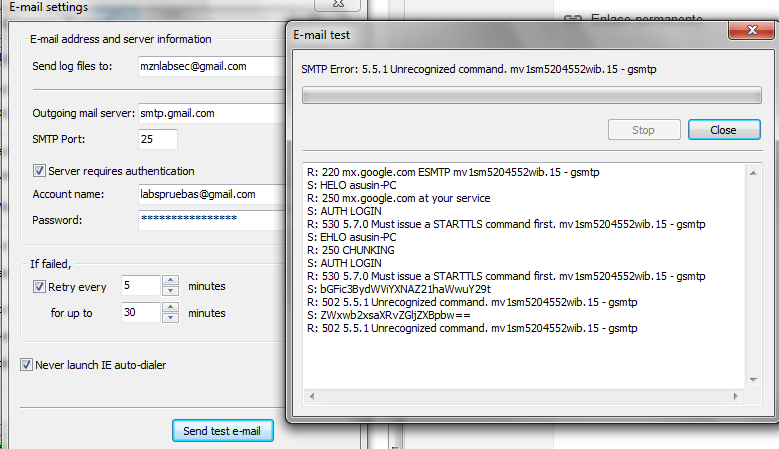Click the SMTP Error status message
The width and height of the screenshot is (779, 449).
(x=478, y=70)
